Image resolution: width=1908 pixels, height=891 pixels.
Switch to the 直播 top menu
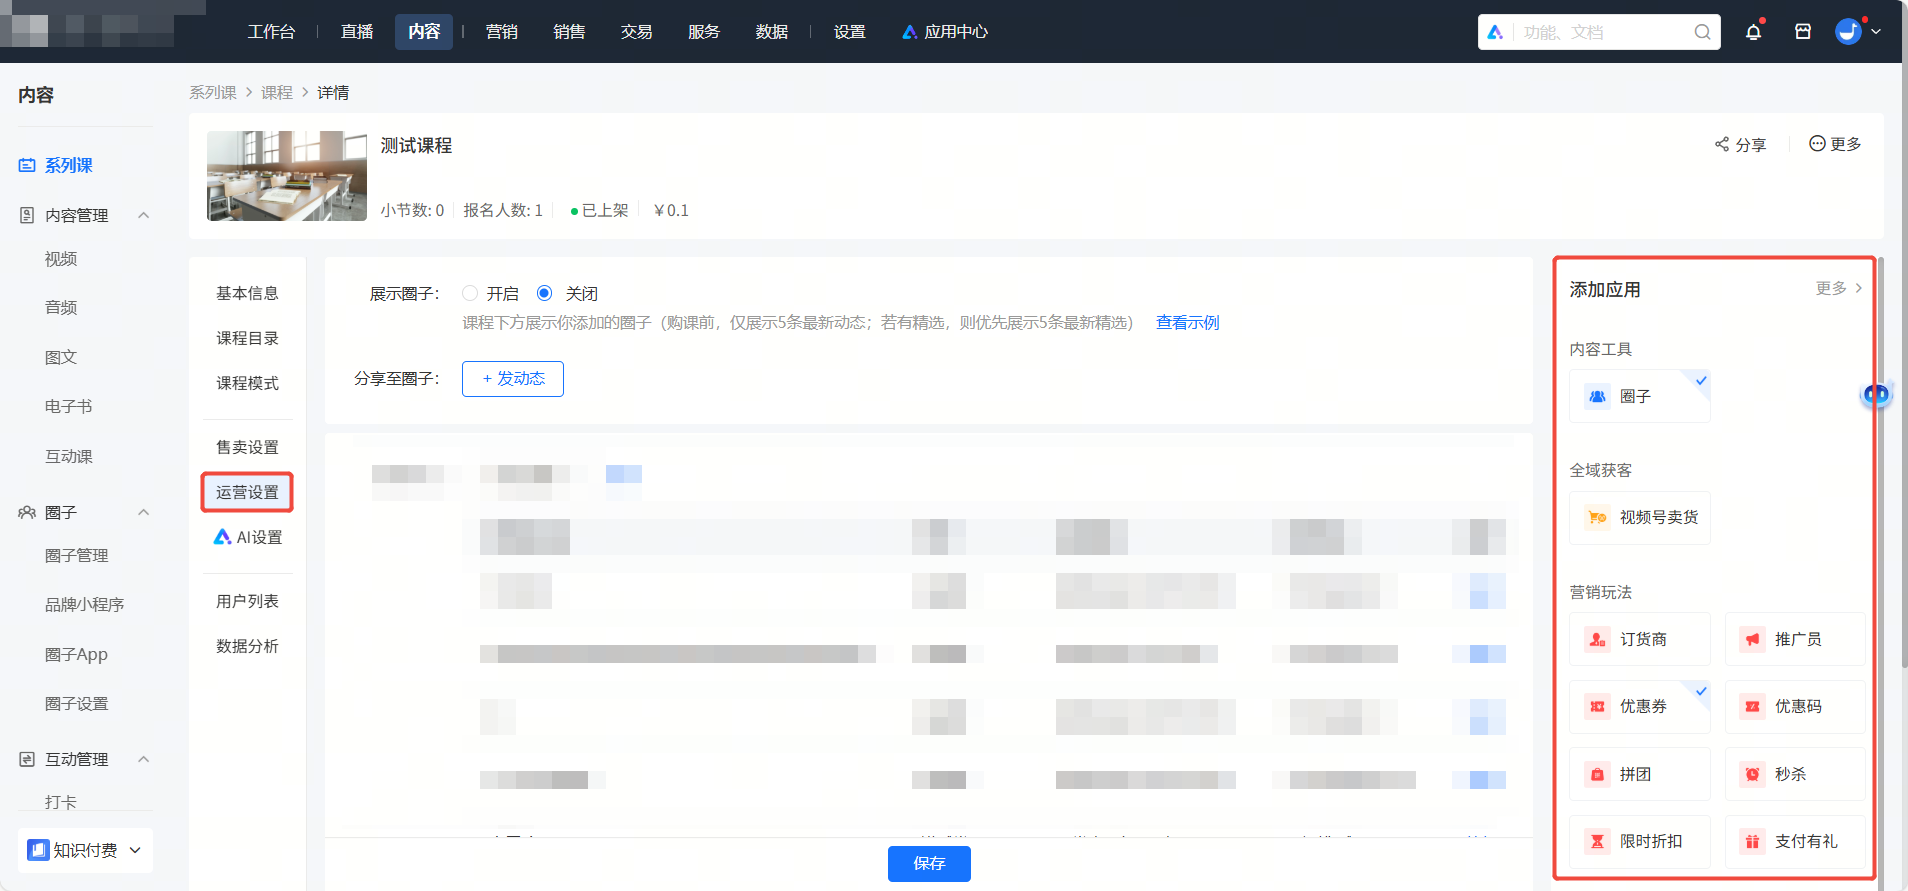pos(357,32)
